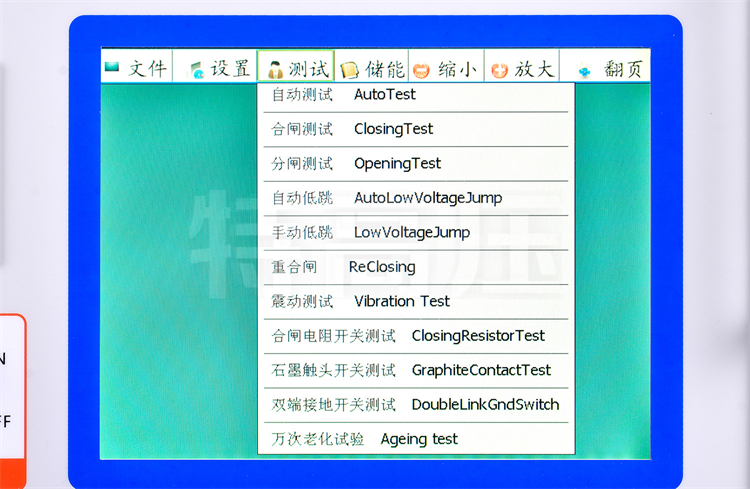Click the empty green area right of the menu
The image size is (750, 489).
click(x=612, y=270)
